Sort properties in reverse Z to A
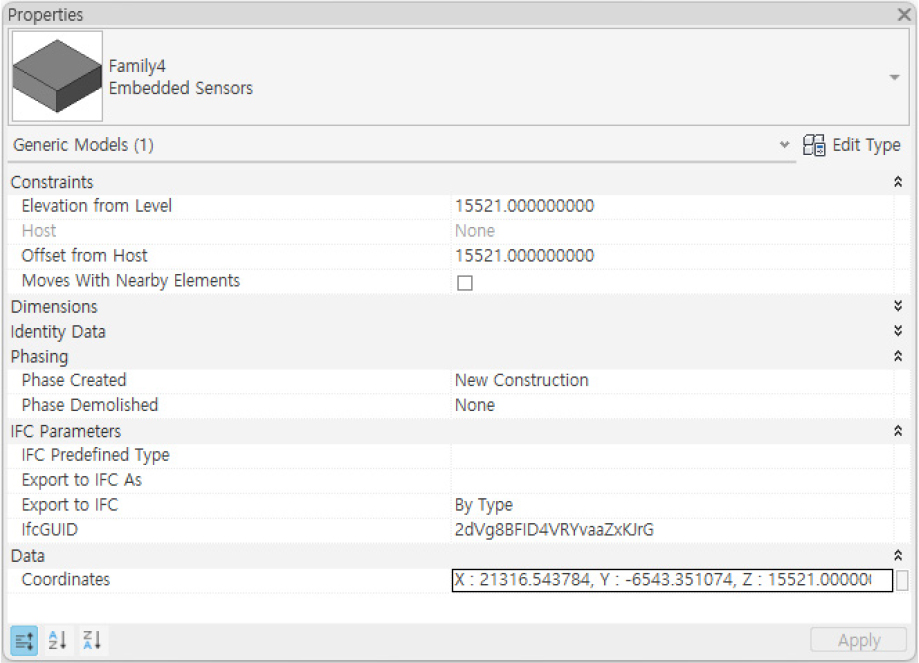The height and width of the screenshot is (663, 919). pyautogui.click(x=92, y=640)
